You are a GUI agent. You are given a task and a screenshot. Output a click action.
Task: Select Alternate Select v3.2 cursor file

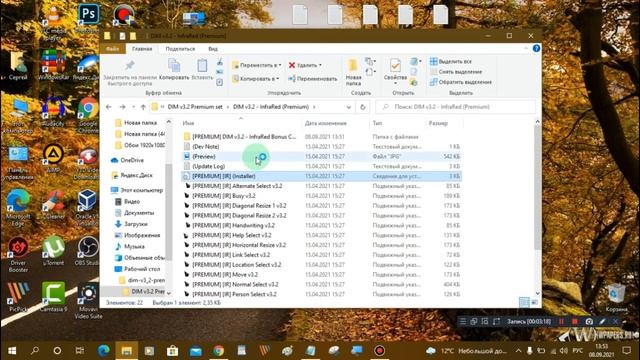pyautogui.click(x=322, y=186)
